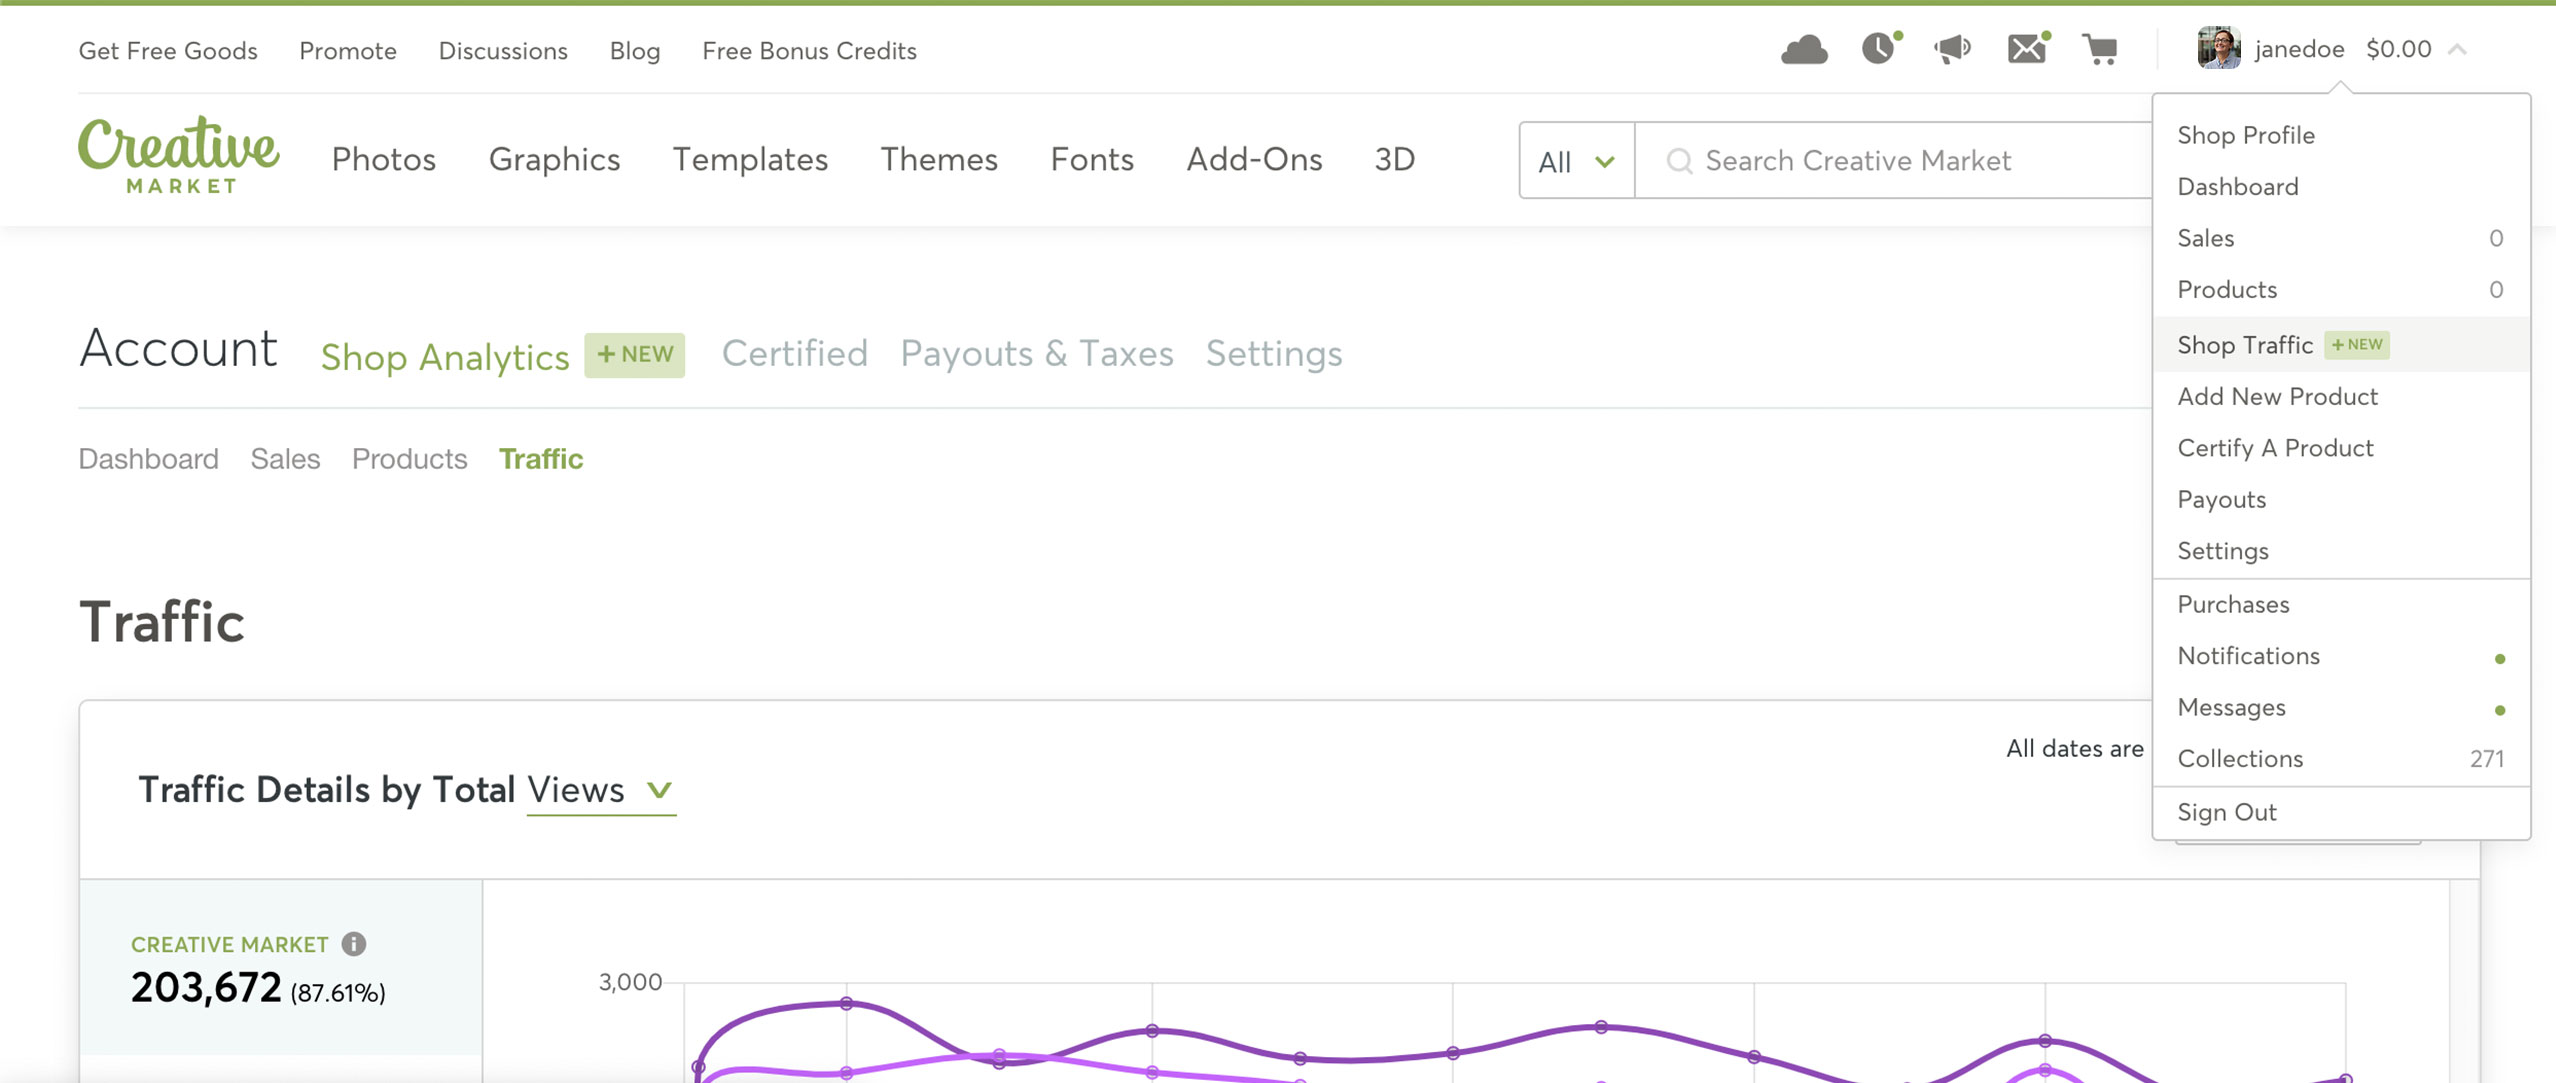Open the cloud sync icon

(x=1804, y=49)
